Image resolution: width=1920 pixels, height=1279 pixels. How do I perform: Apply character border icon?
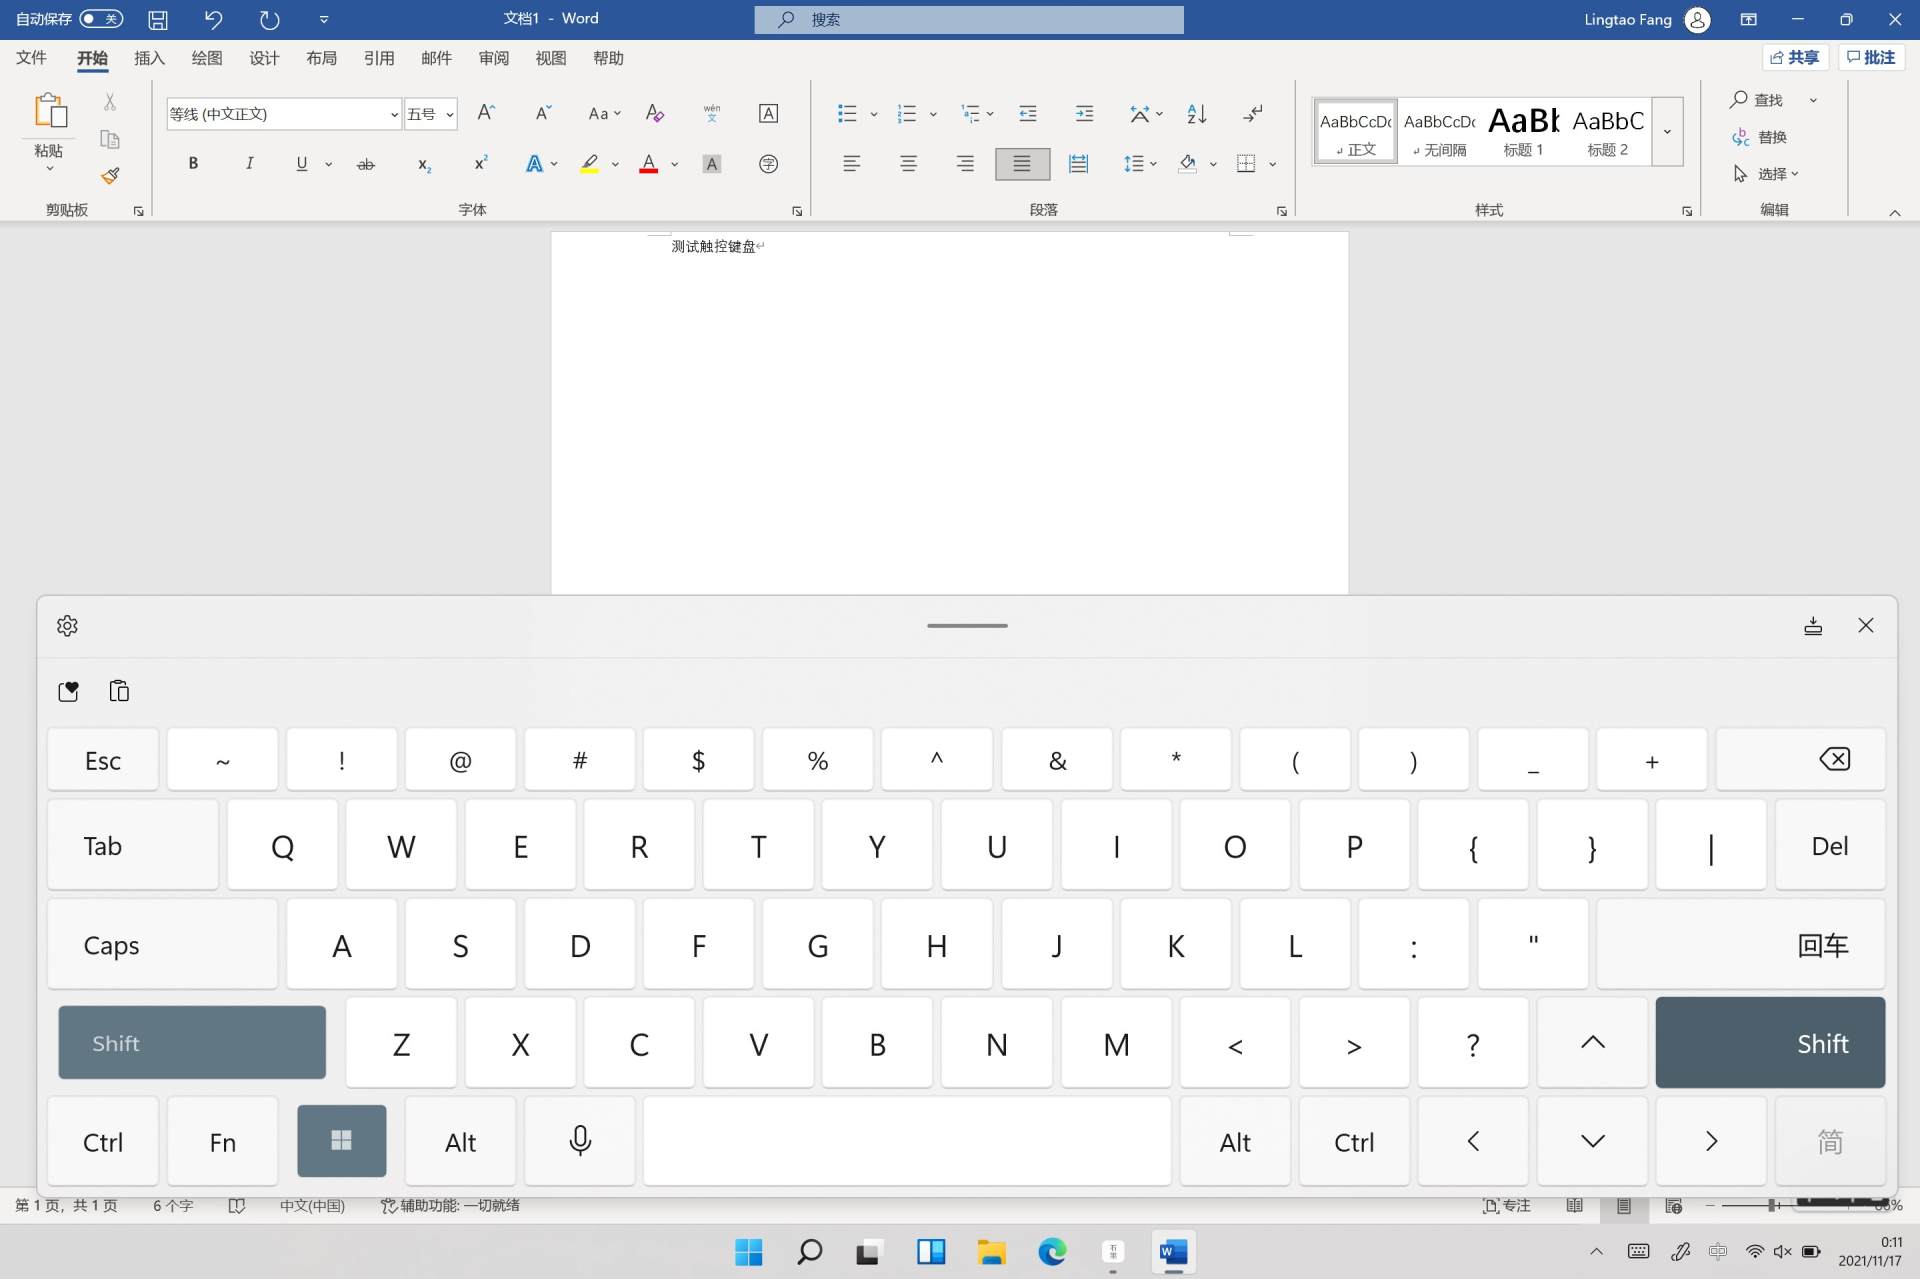[768, 113]
